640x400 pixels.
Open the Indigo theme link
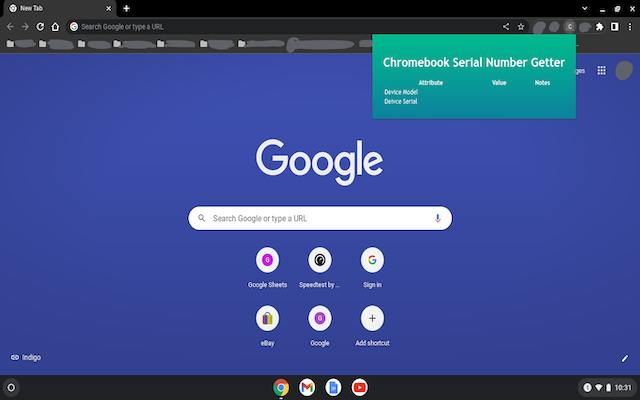click(26, 358)
